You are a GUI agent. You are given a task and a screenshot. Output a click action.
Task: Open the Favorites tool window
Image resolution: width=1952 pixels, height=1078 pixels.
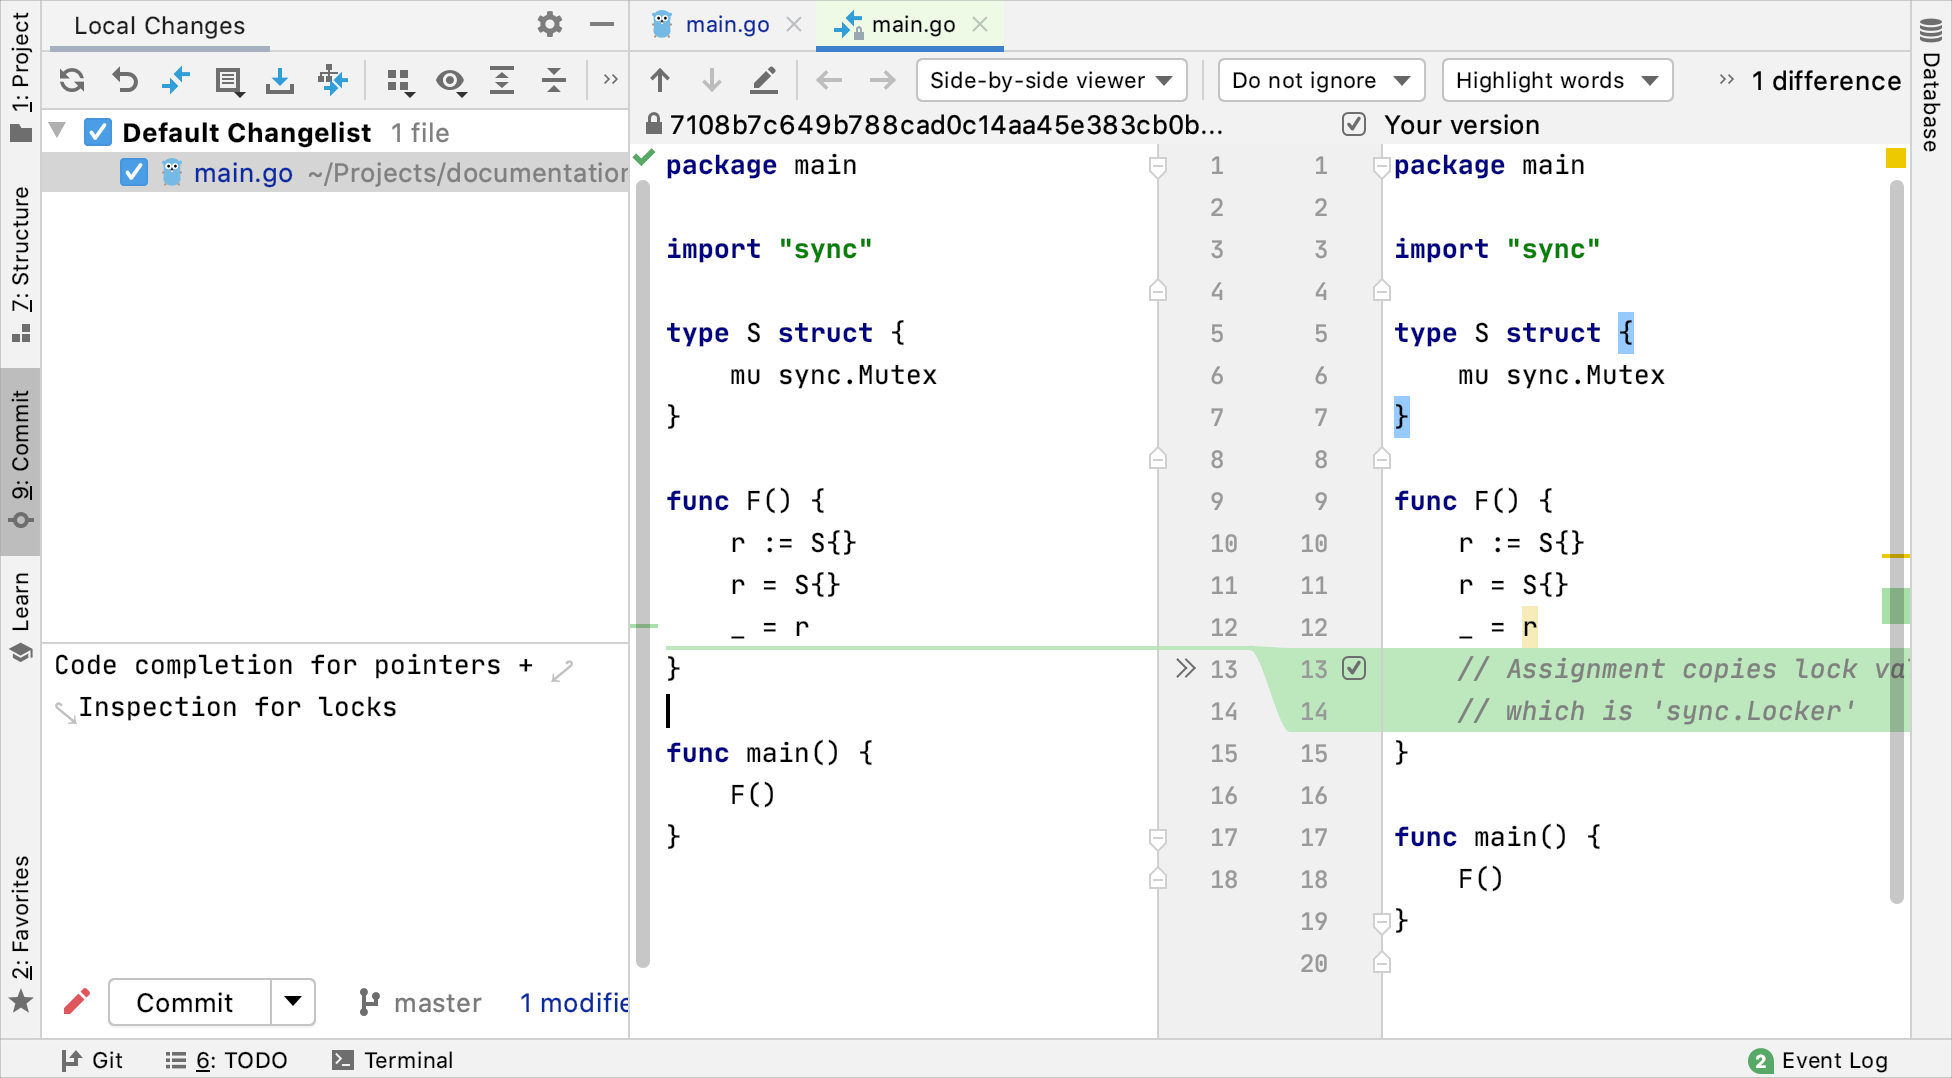click(x=20, y=933)
